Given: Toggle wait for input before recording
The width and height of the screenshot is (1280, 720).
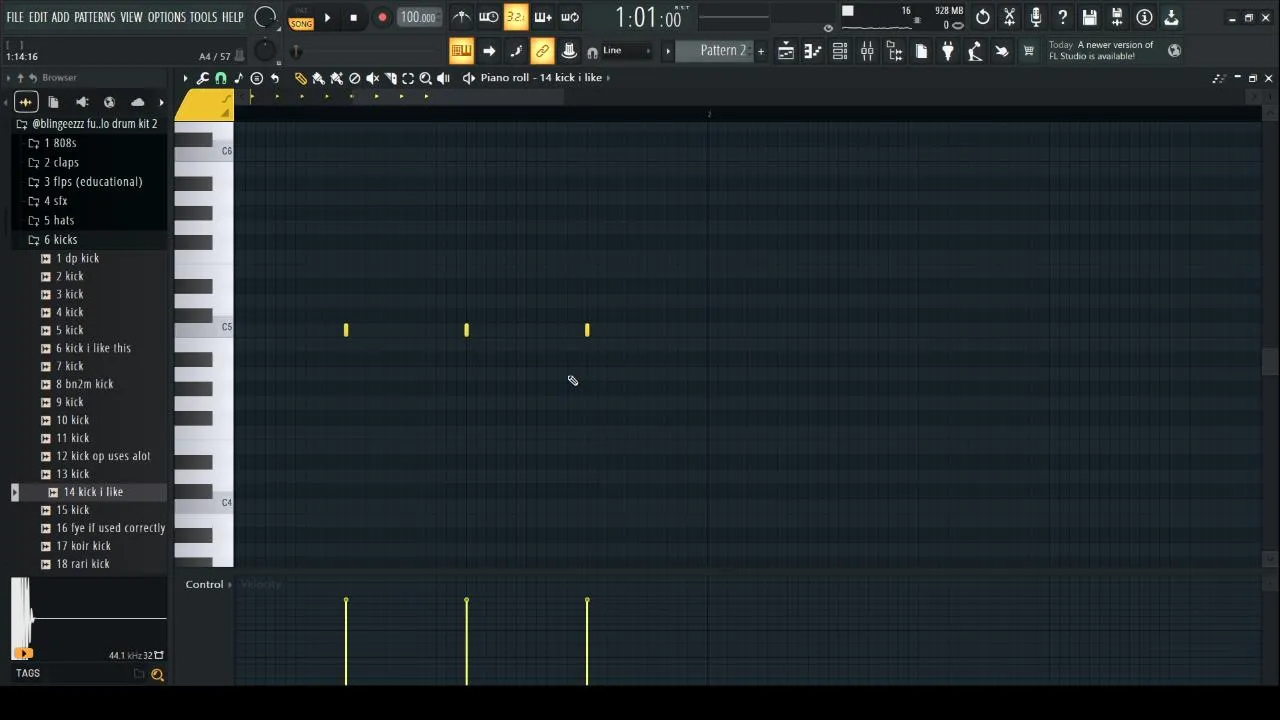Looking at the screenshot, I should click(488, 17).
